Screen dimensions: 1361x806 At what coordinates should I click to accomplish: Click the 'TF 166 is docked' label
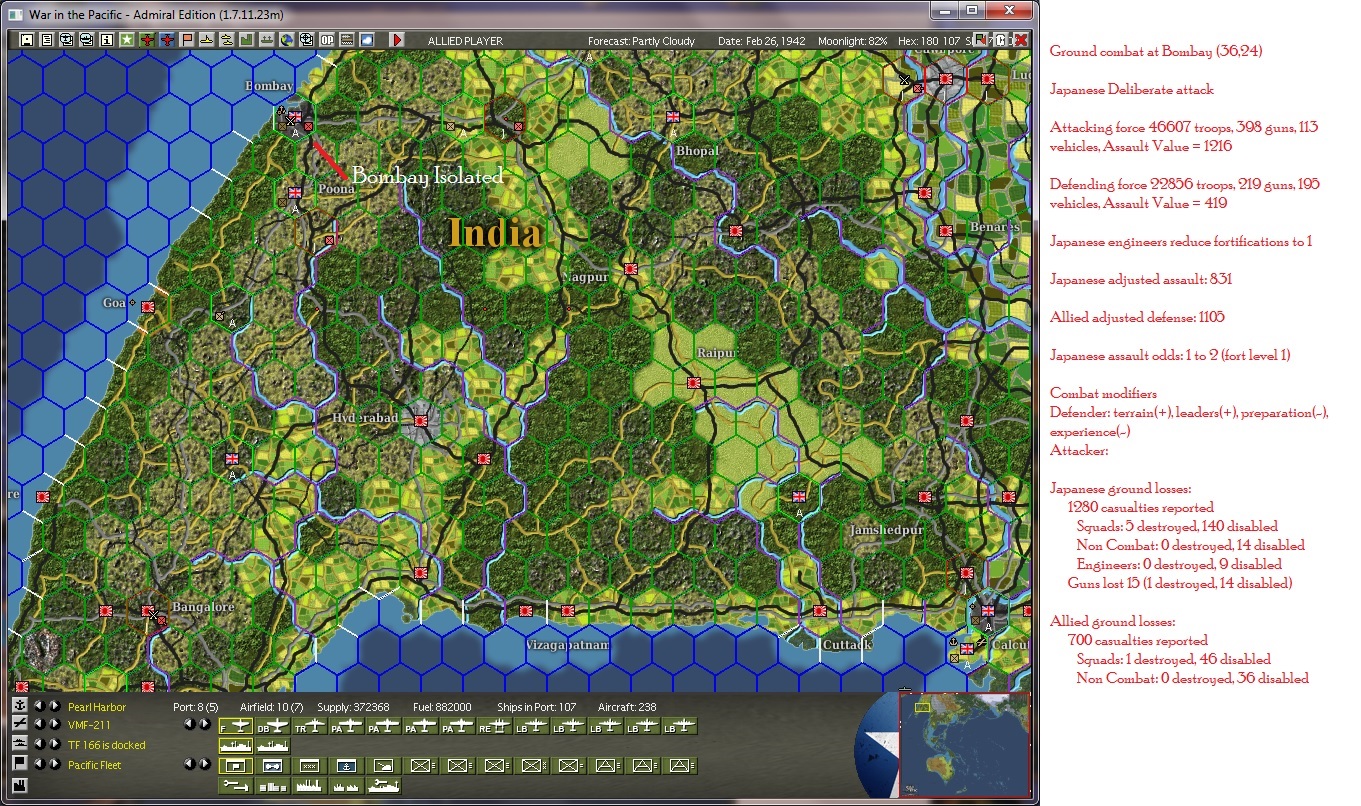point(107,745)
